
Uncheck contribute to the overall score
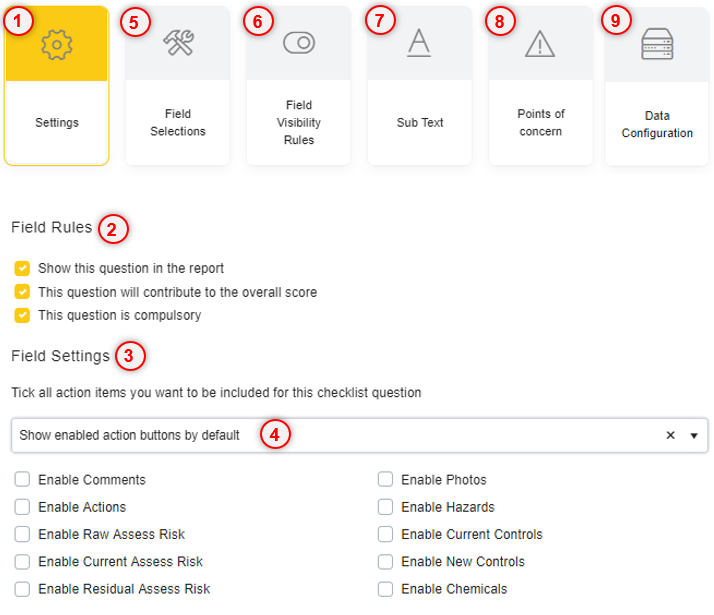22,292
